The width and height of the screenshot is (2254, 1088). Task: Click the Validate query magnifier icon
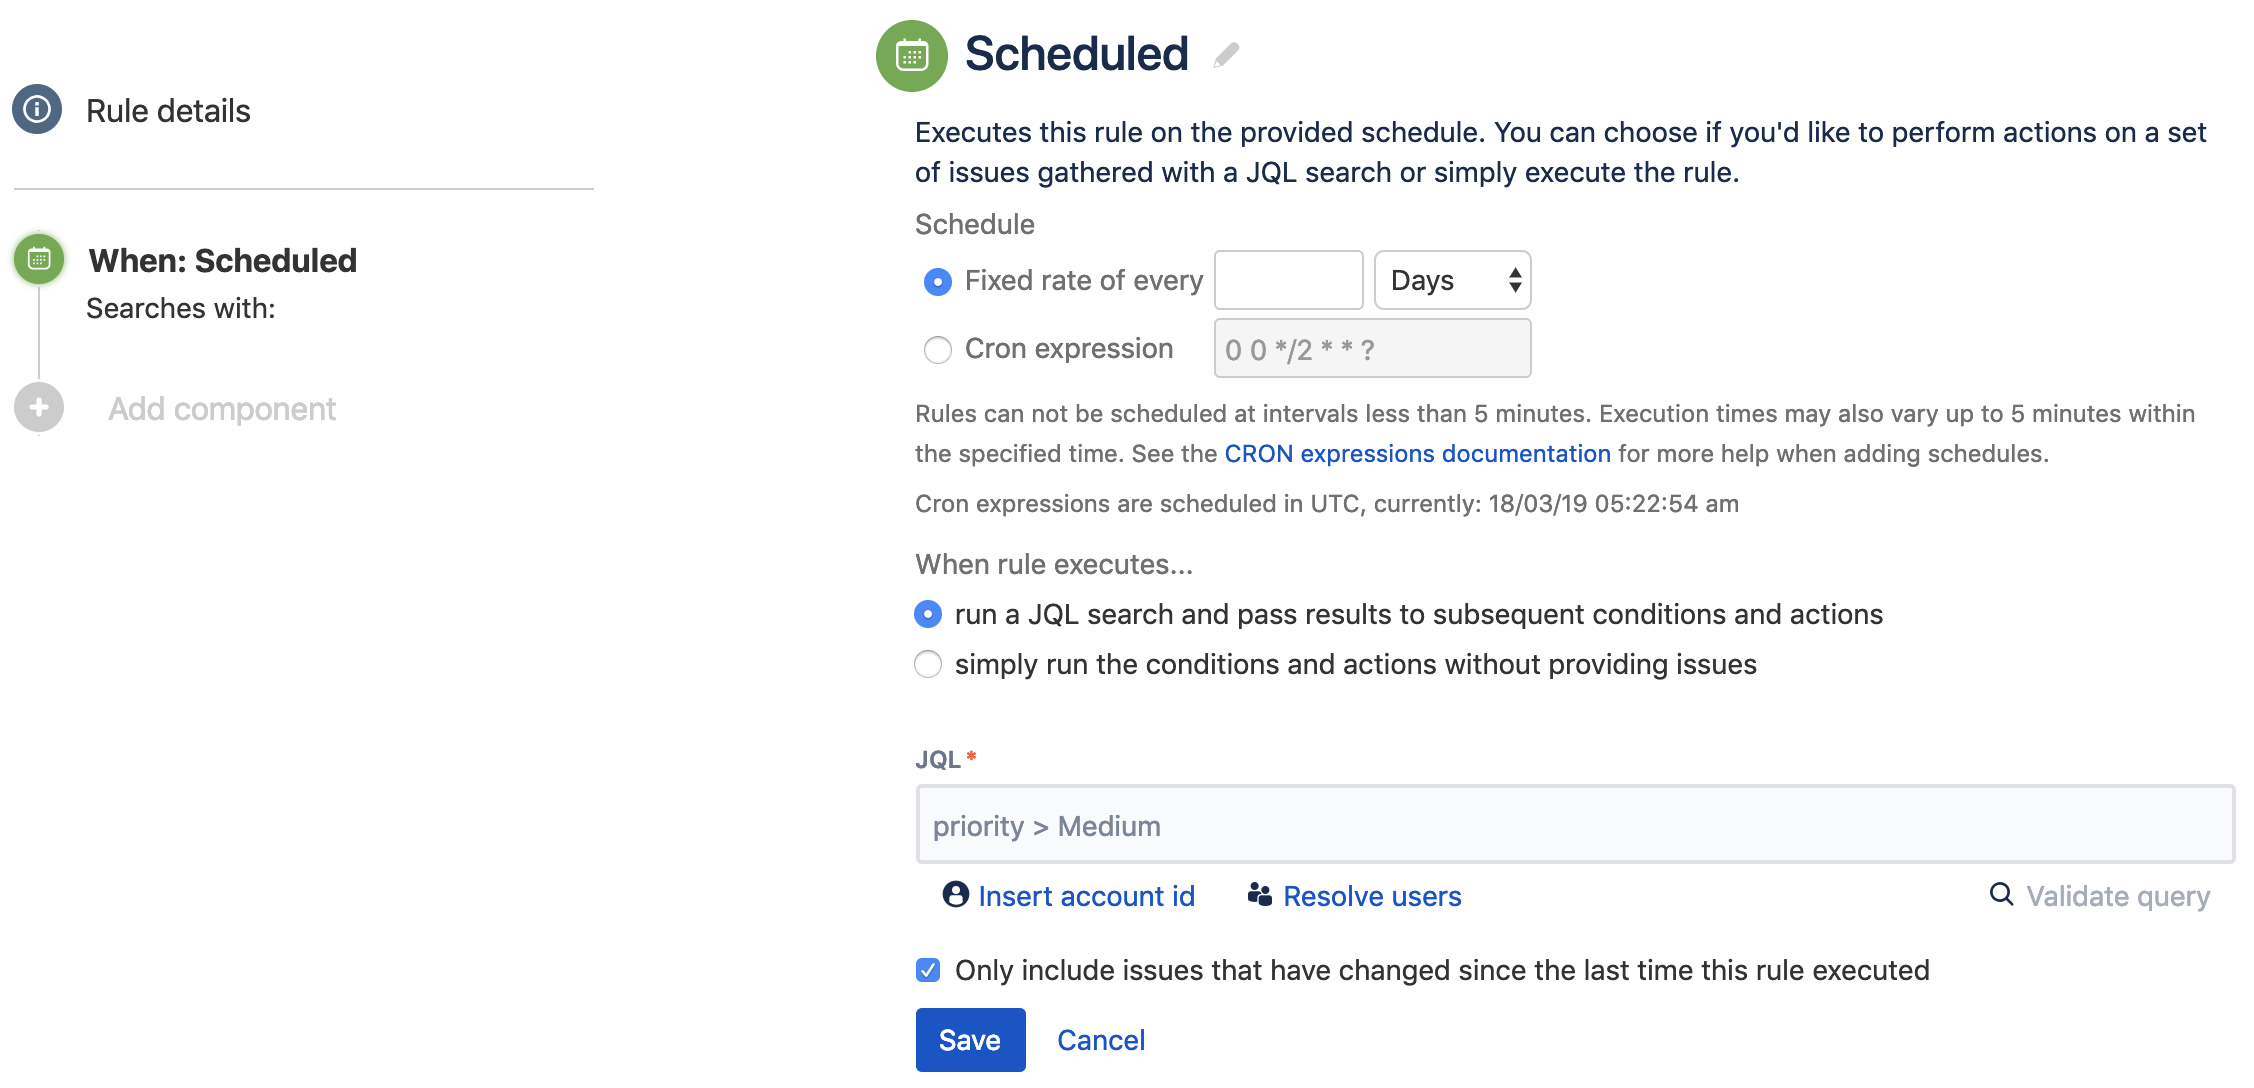pyautogui.click(x=2001, y=895)
